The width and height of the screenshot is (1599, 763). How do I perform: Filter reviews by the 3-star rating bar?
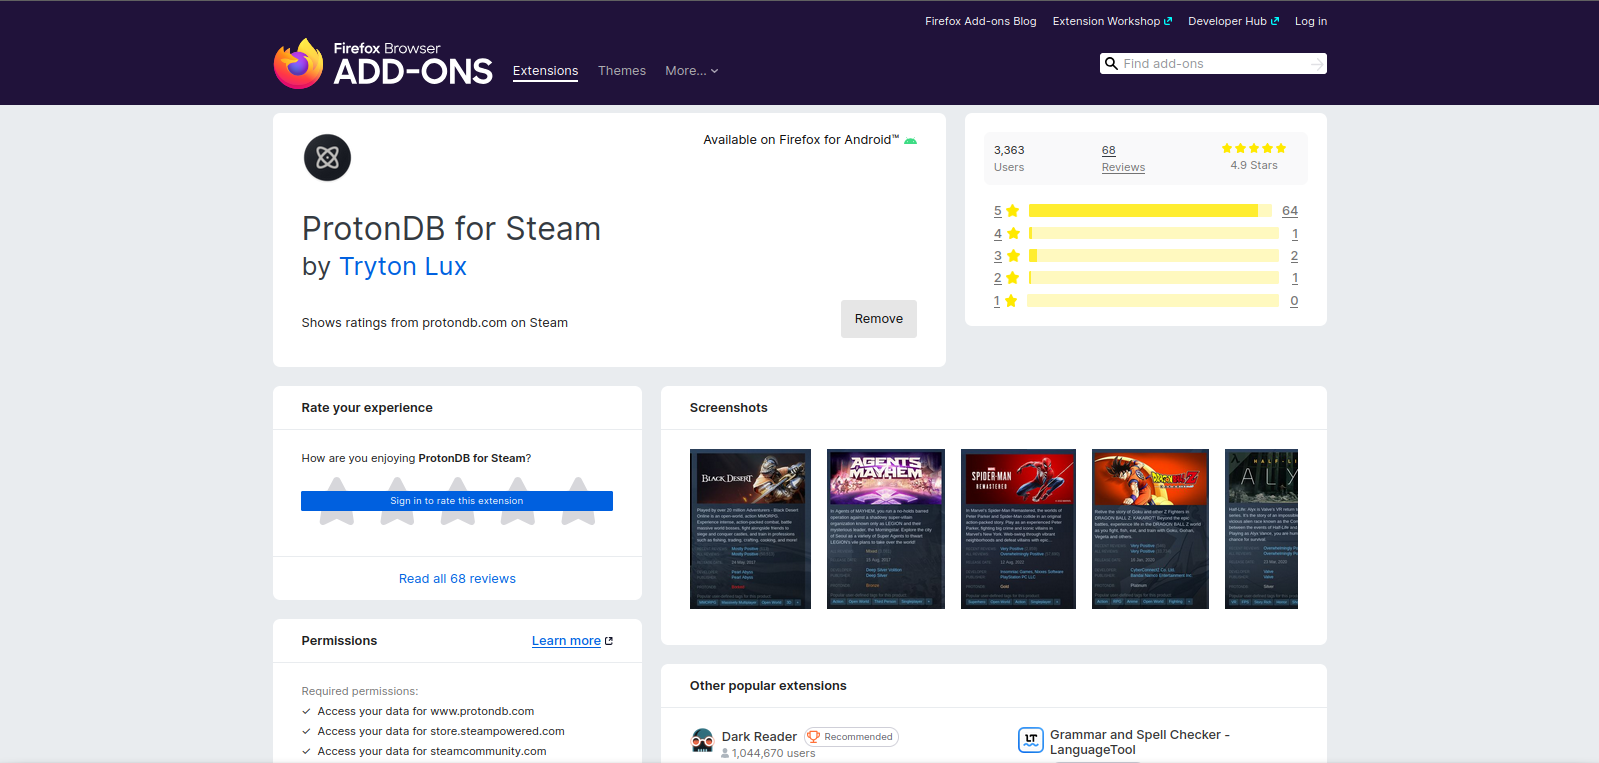click(1153, 256)
